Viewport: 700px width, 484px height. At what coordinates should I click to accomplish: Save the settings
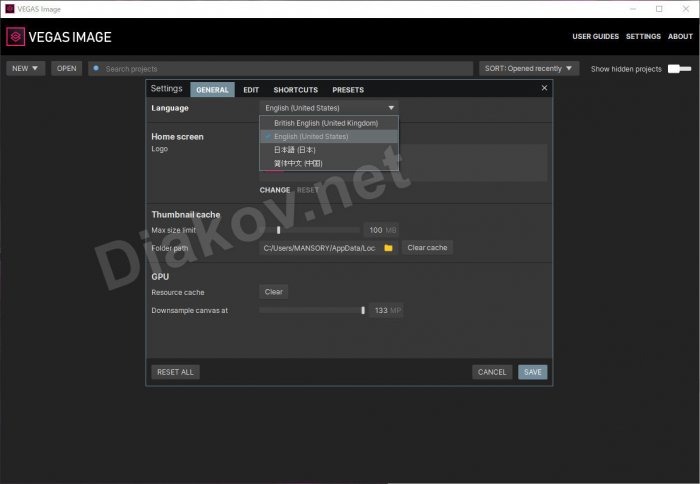coord(533,372)
